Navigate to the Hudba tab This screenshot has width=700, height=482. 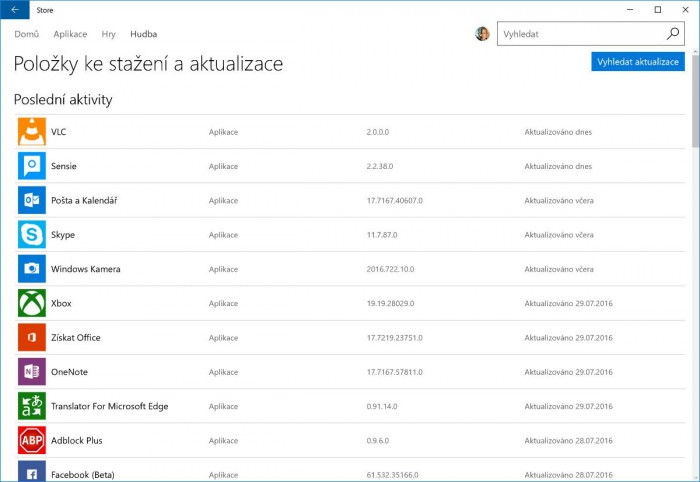(x=143, y=34)
